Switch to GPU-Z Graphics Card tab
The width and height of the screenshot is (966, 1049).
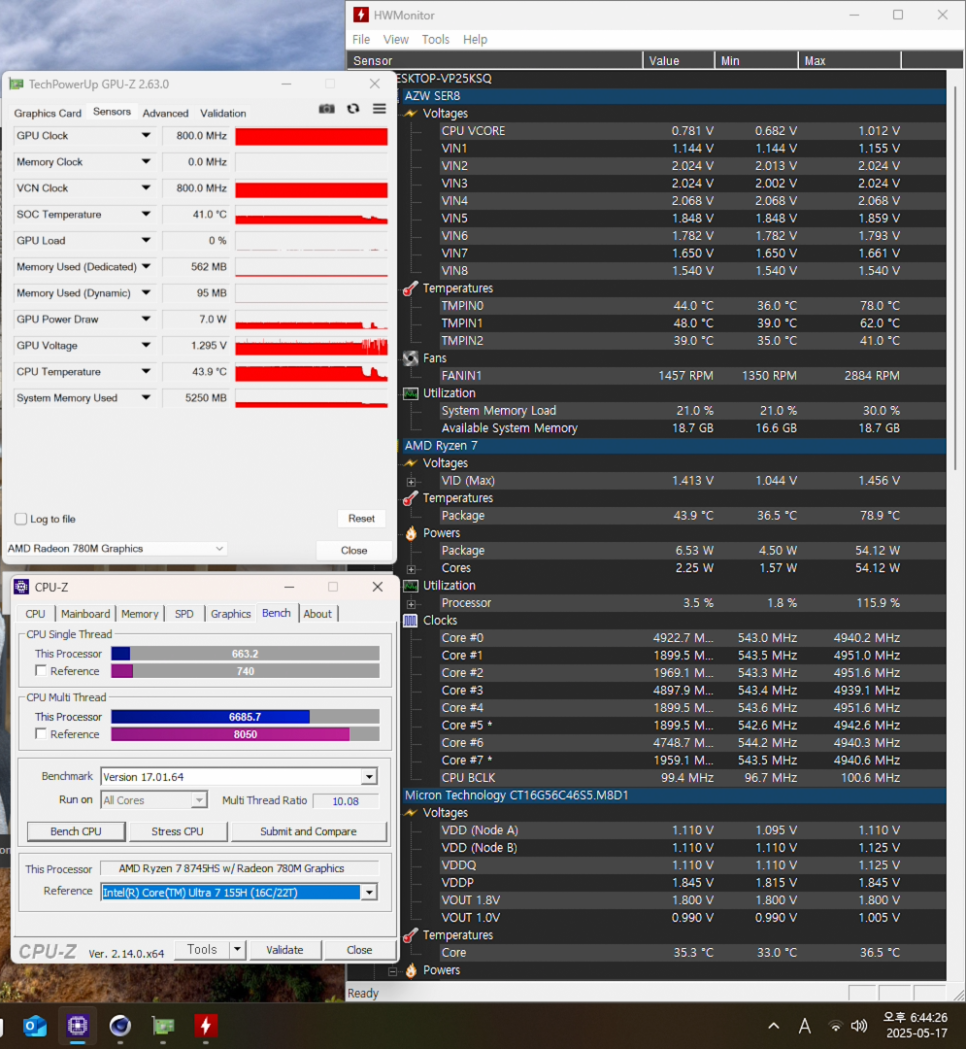click(x=47, y=113)
